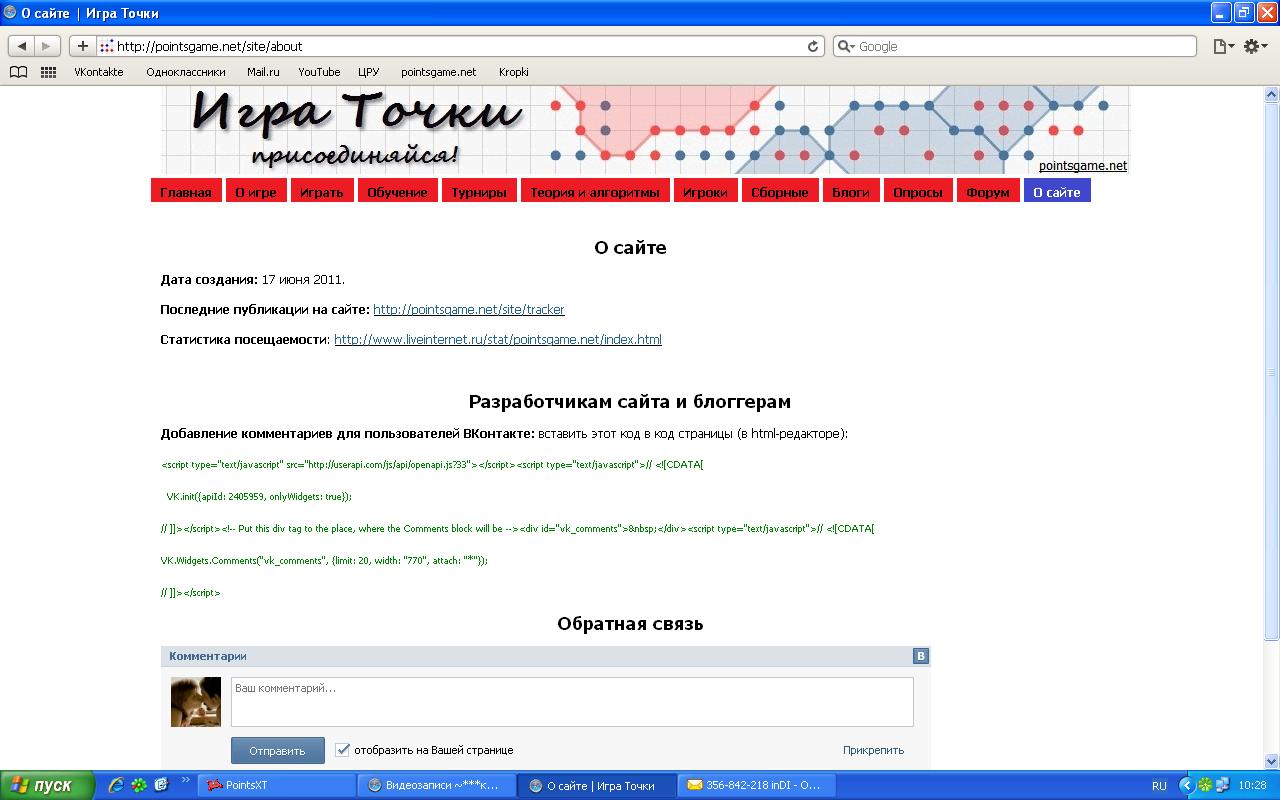This screenshot has width=1280, height=800.
Task: Open the Windows пуск start button
Action: coord(47,785)
